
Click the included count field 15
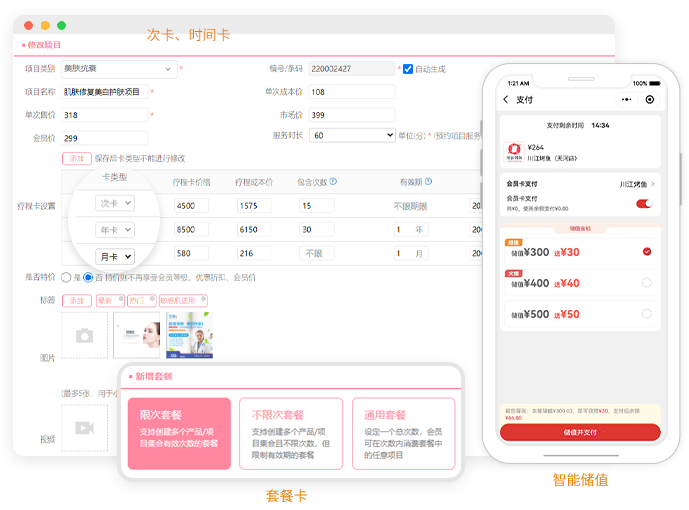click(317, 206)
